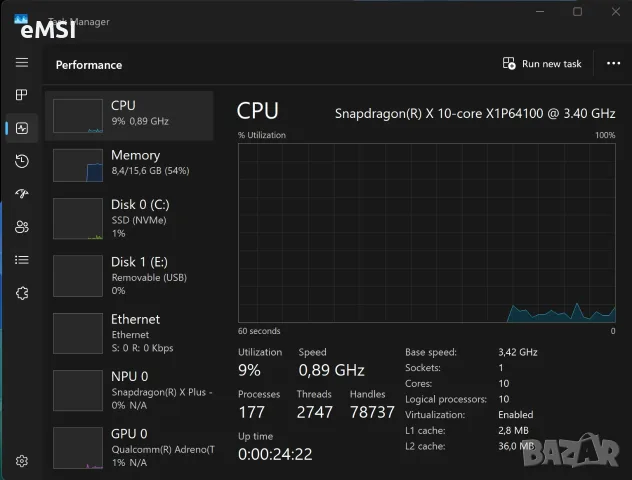This screenshot has width=632, height=480.
Task: Open the Details list icon
Action: click(x=22, y=260)
